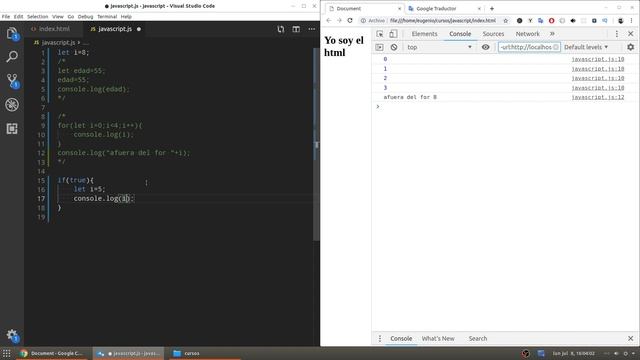Close the DevTools bottom drawer

tap(631, 338)
